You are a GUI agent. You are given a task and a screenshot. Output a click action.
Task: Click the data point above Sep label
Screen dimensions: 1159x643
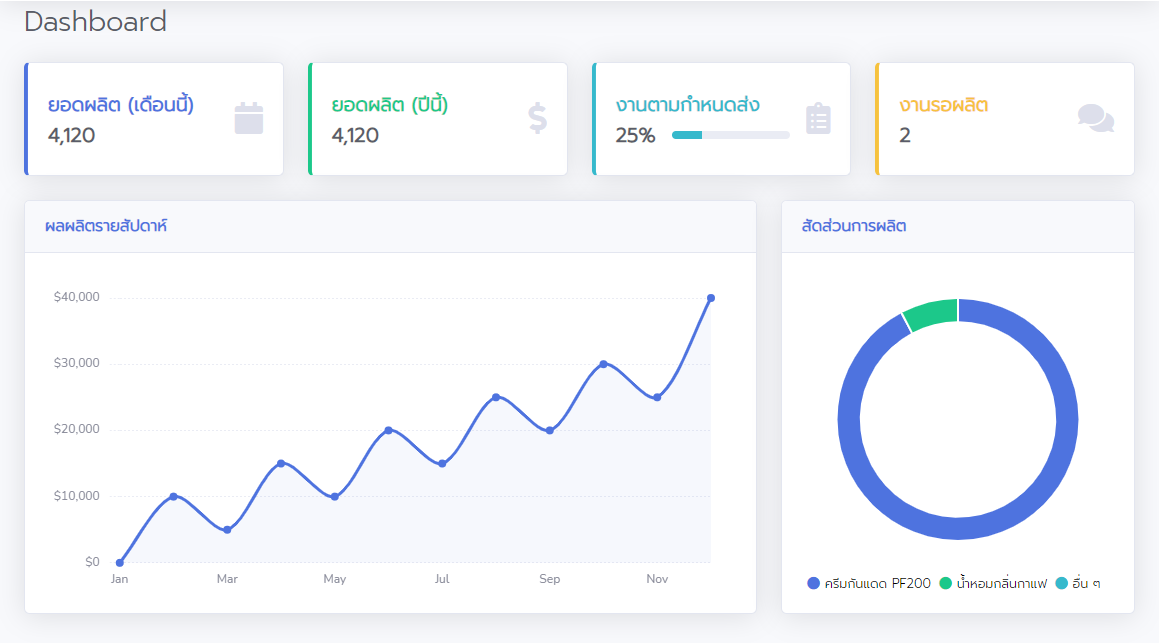(550, 431)
